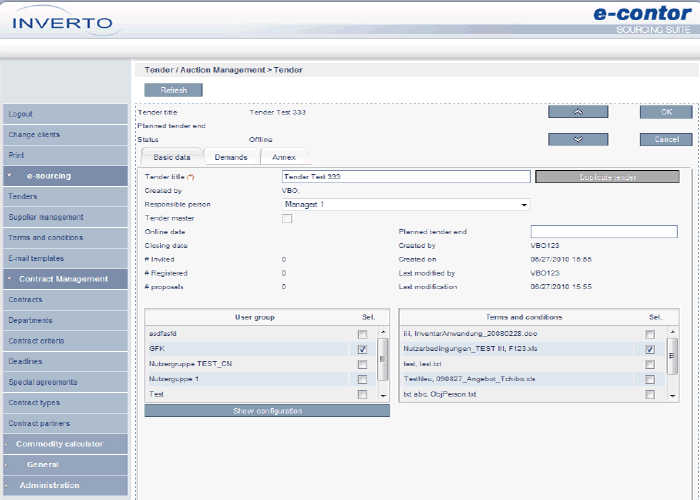
Task: Open the Responsible person dropdown
Action: pyautogui.click(x=406, y=204)
